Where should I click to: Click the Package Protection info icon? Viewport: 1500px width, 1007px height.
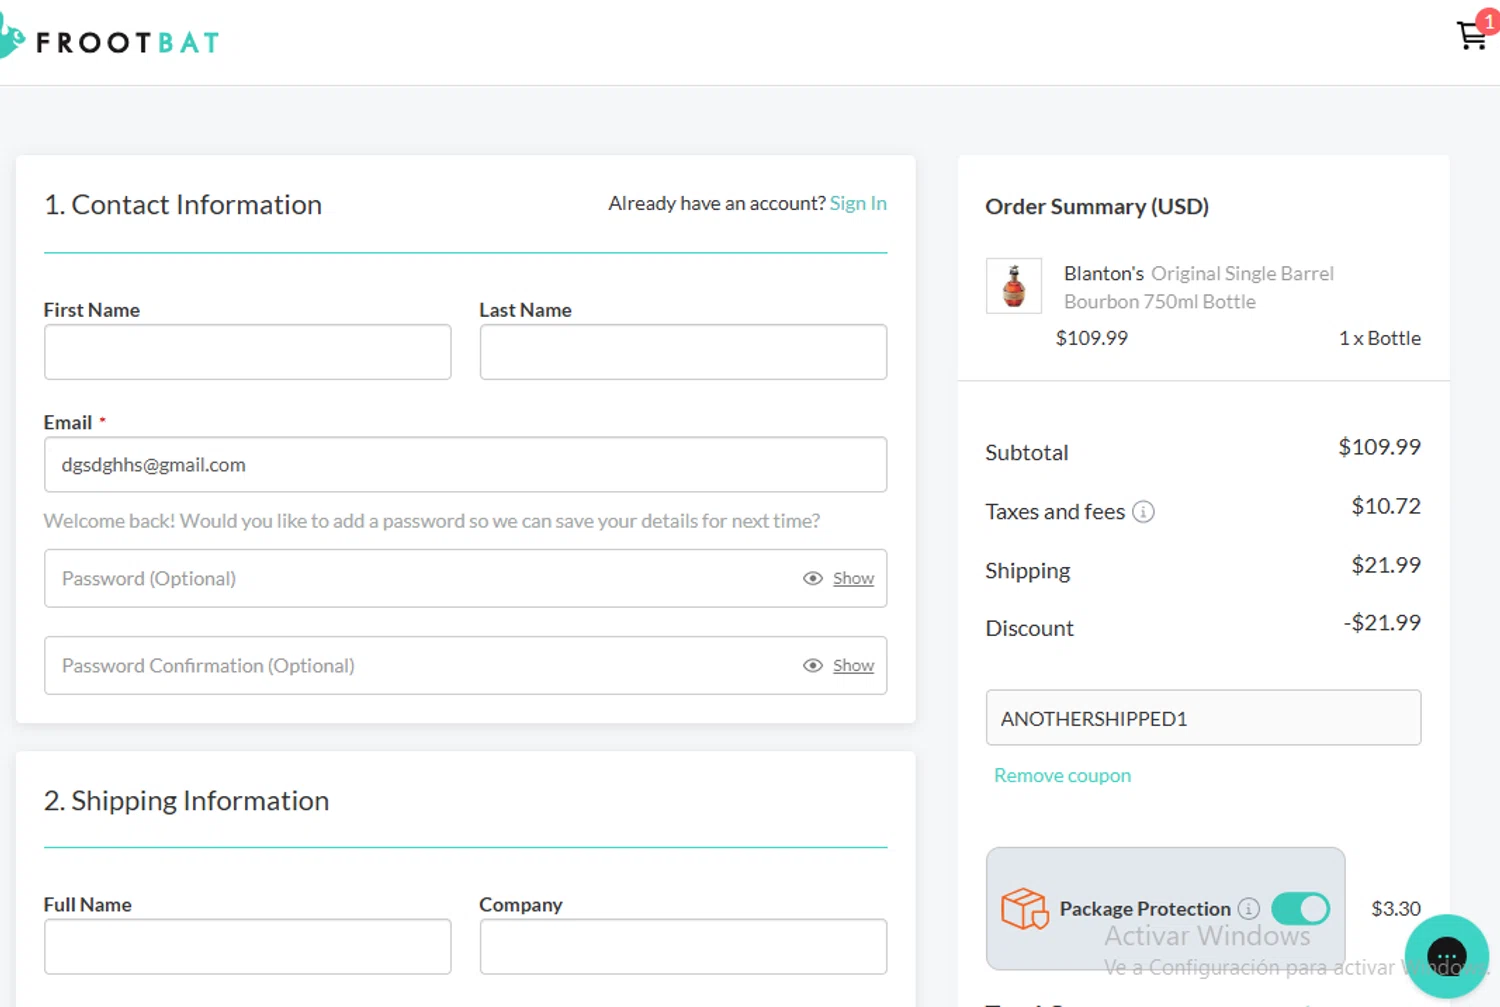[1248, 908]
